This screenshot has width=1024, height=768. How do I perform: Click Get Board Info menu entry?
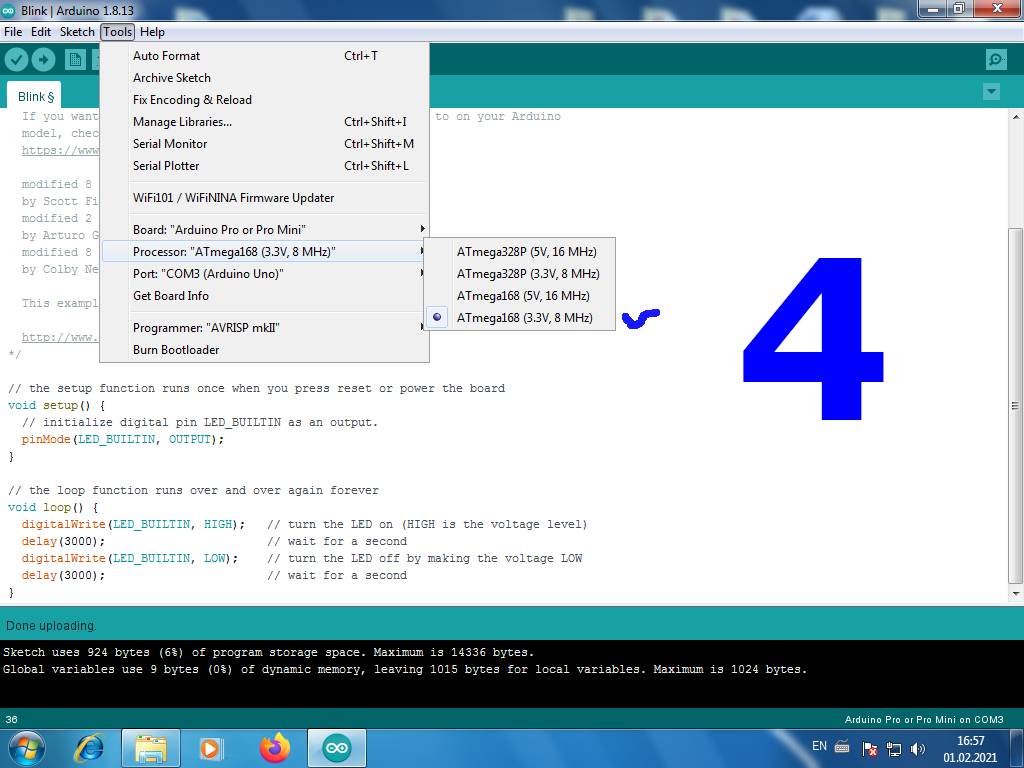[264, 296]
